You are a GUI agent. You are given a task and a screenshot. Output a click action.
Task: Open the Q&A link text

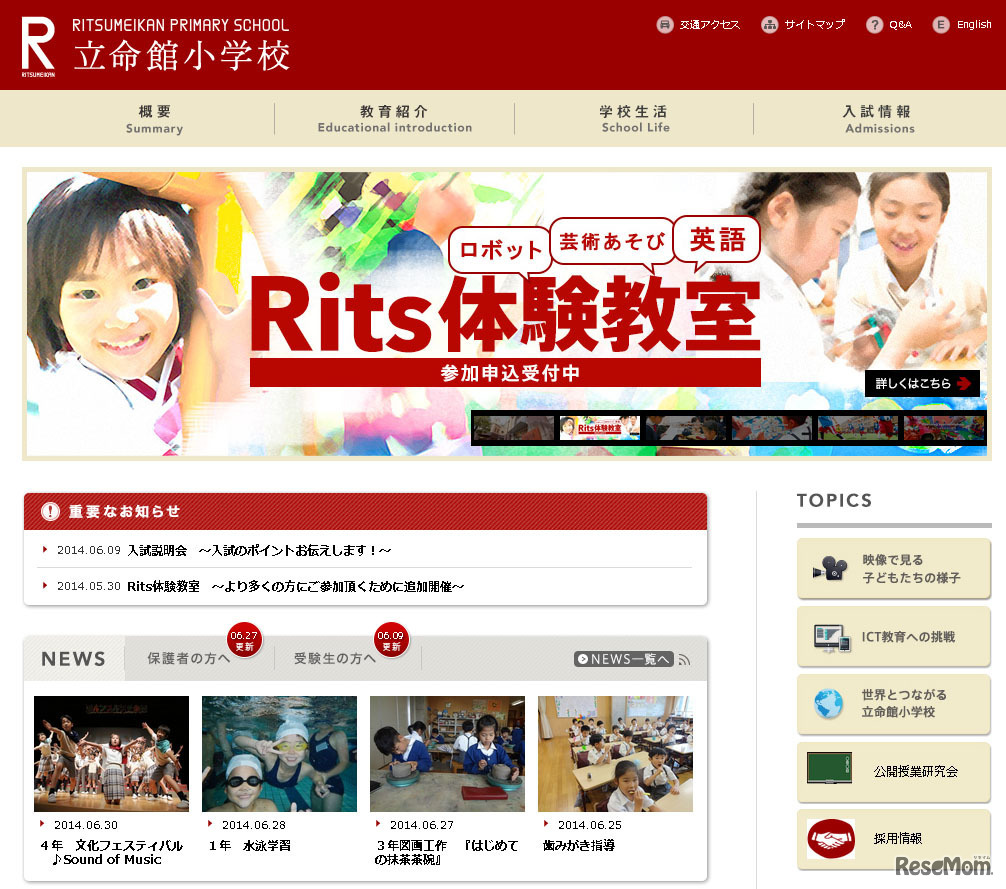point(900,25)
